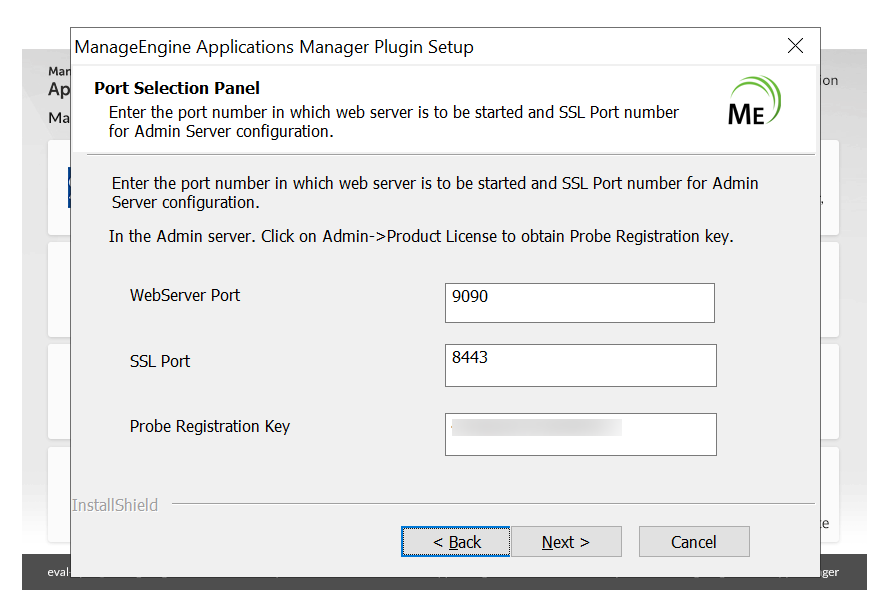Go back with the Back button
Viewport: 881px width, 611px height.
click(x=456, y=542)
